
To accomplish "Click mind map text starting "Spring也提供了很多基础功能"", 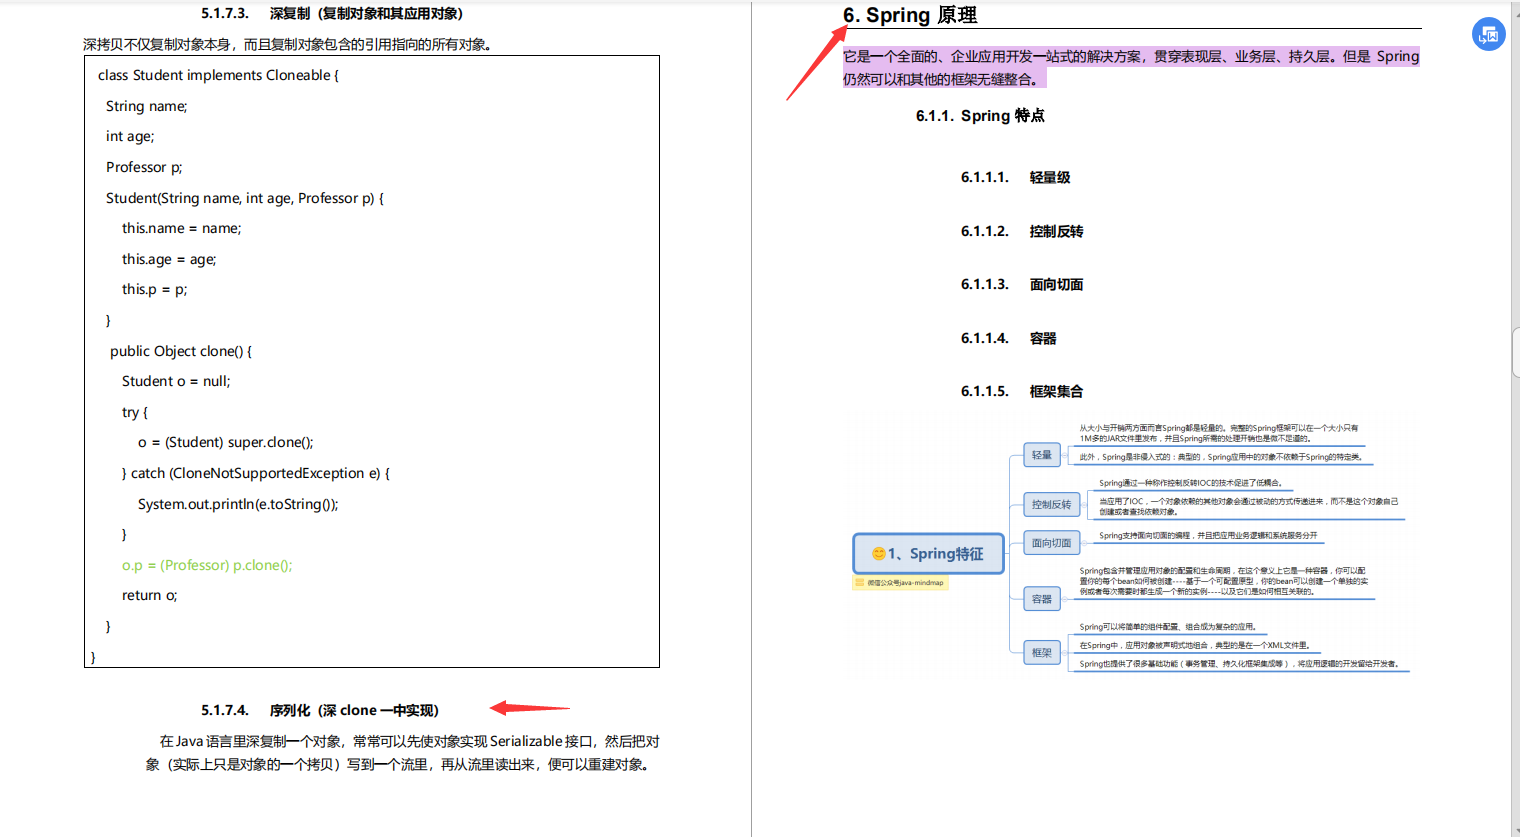I will click(1239, 663).
